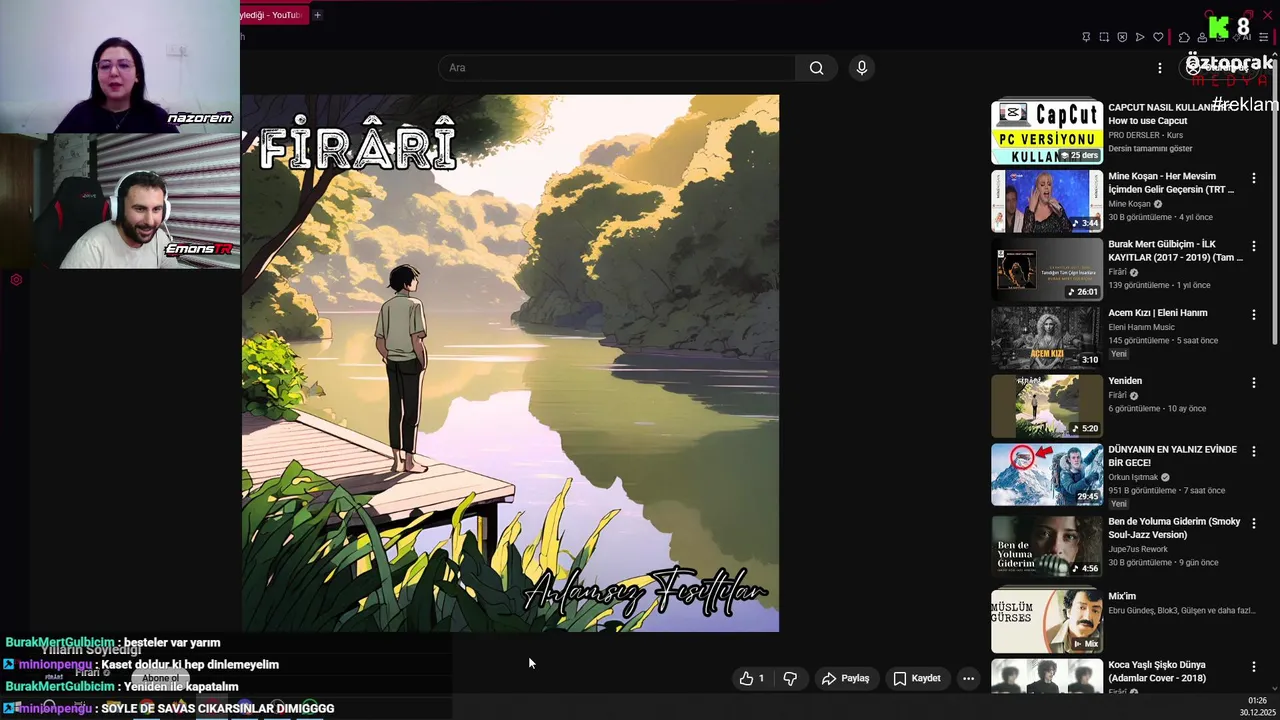The width and height of the screenshot is (1280, 720).
Task: Open the YouTube settings three-dot menu
Action: click(1160, 68)
